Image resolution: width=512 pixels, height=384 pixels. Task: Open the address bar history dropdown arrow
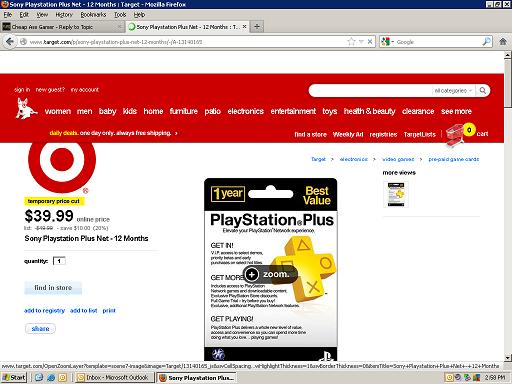coord(361,42)
